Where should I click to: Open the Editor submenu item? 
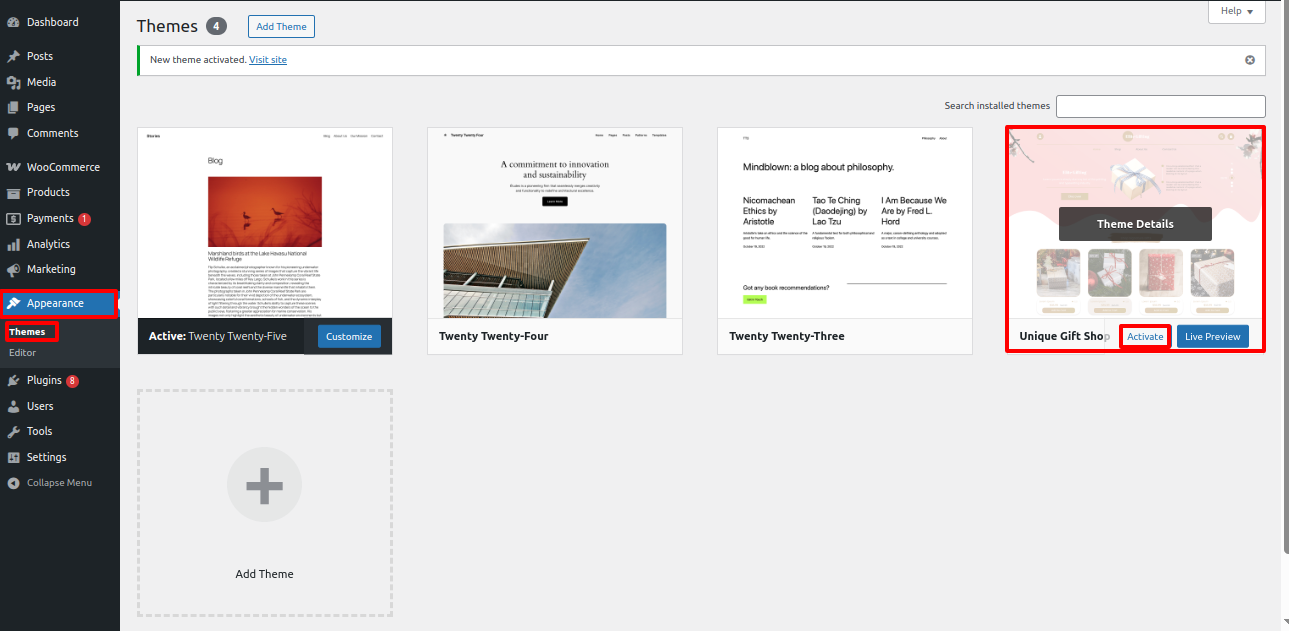pos(23,353)
